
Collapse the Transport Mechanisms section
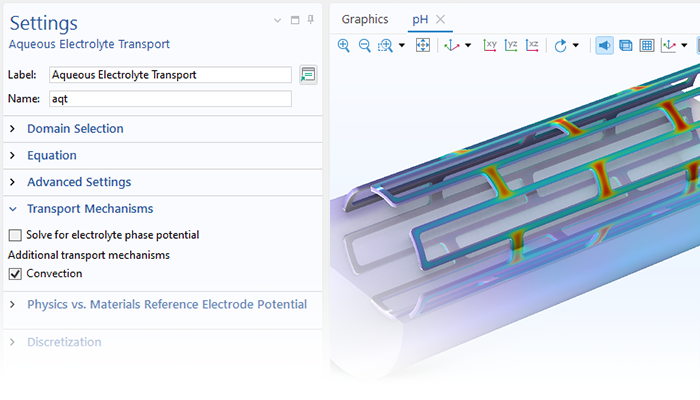point(12,209)
